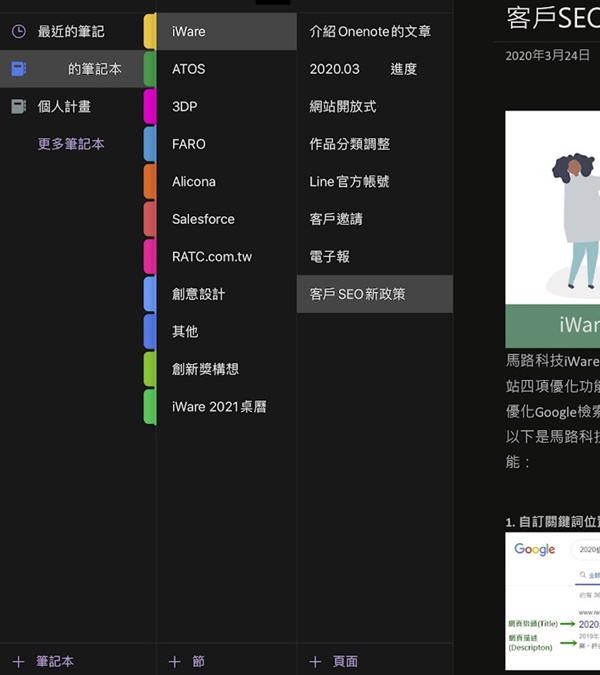Select the iWare section
This screenshot has width=600, height=675.
pos(226,31)
